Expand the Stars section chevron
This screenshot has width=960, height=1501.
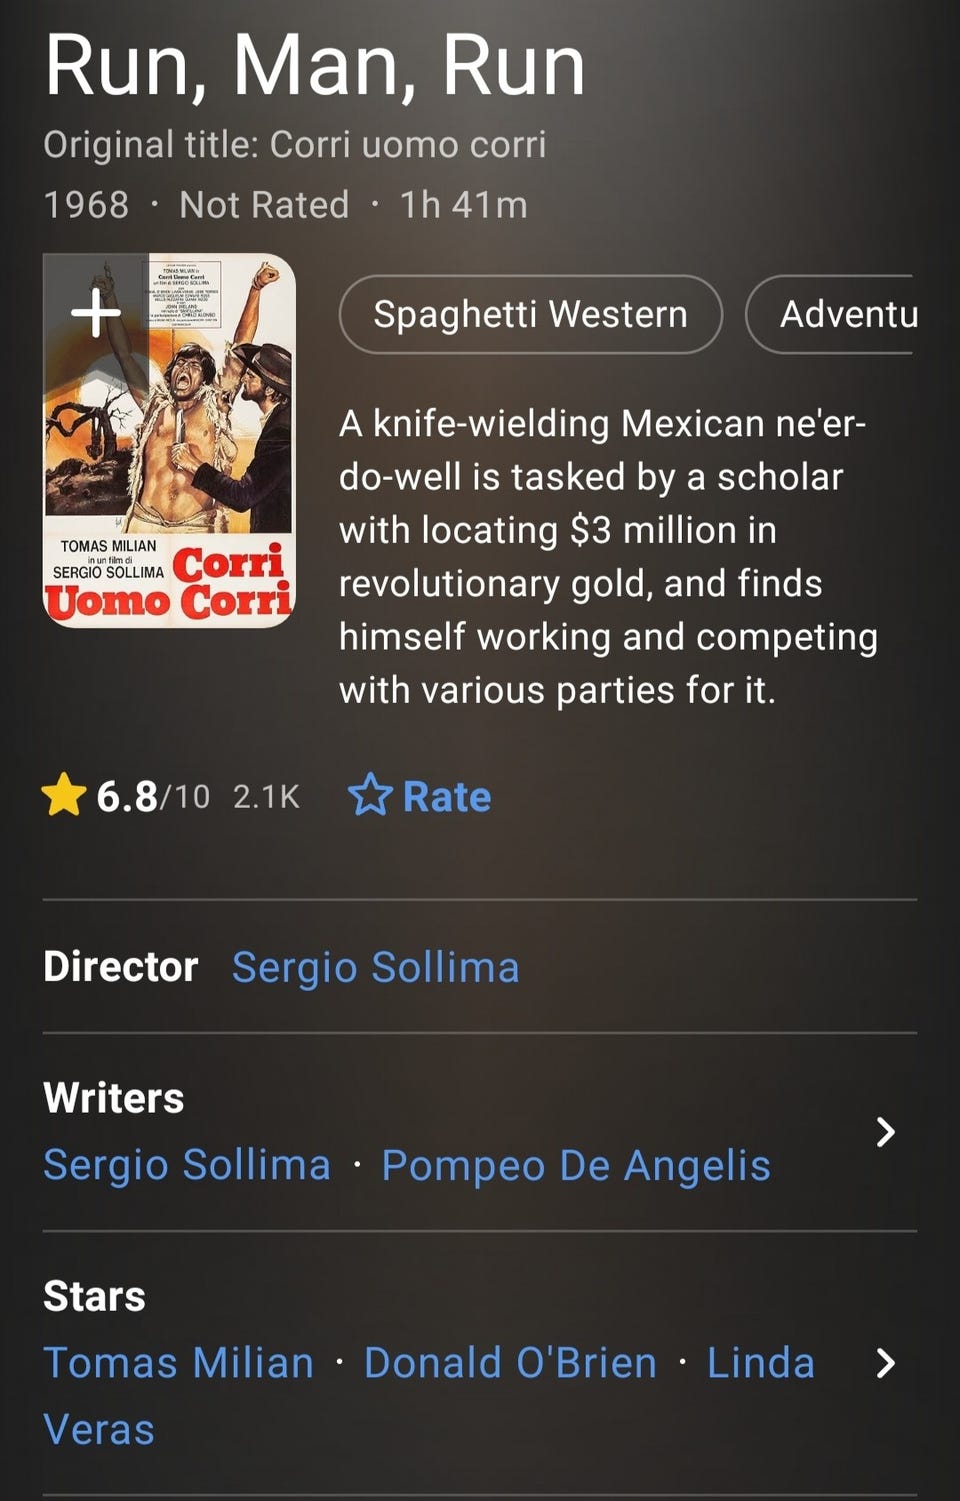885,1363
